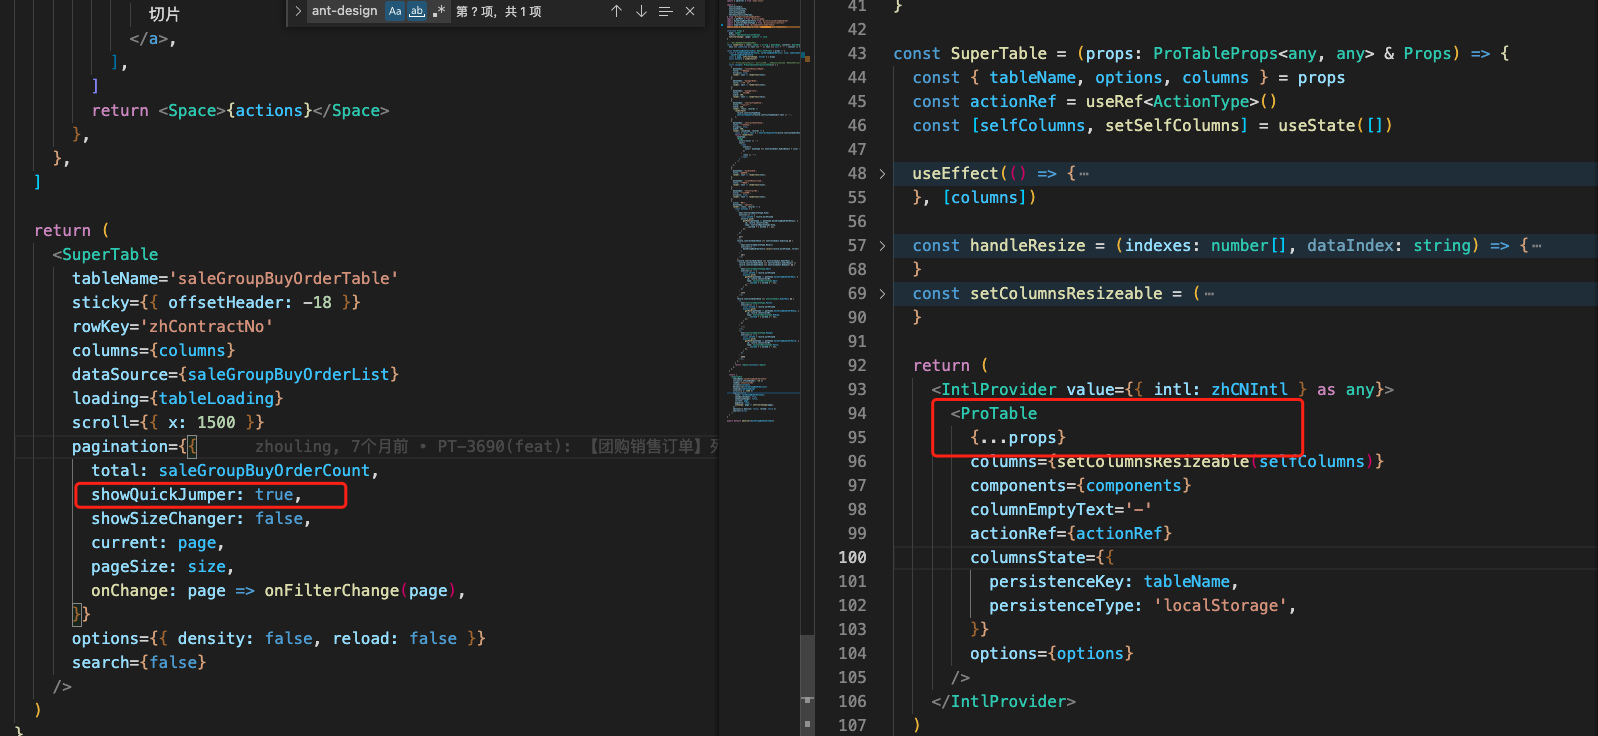The image size is (1598, 736).
Task: Toggle Match Whole Word (ab) in find widget
Action: pyautogui.click(x=417, y=11)
